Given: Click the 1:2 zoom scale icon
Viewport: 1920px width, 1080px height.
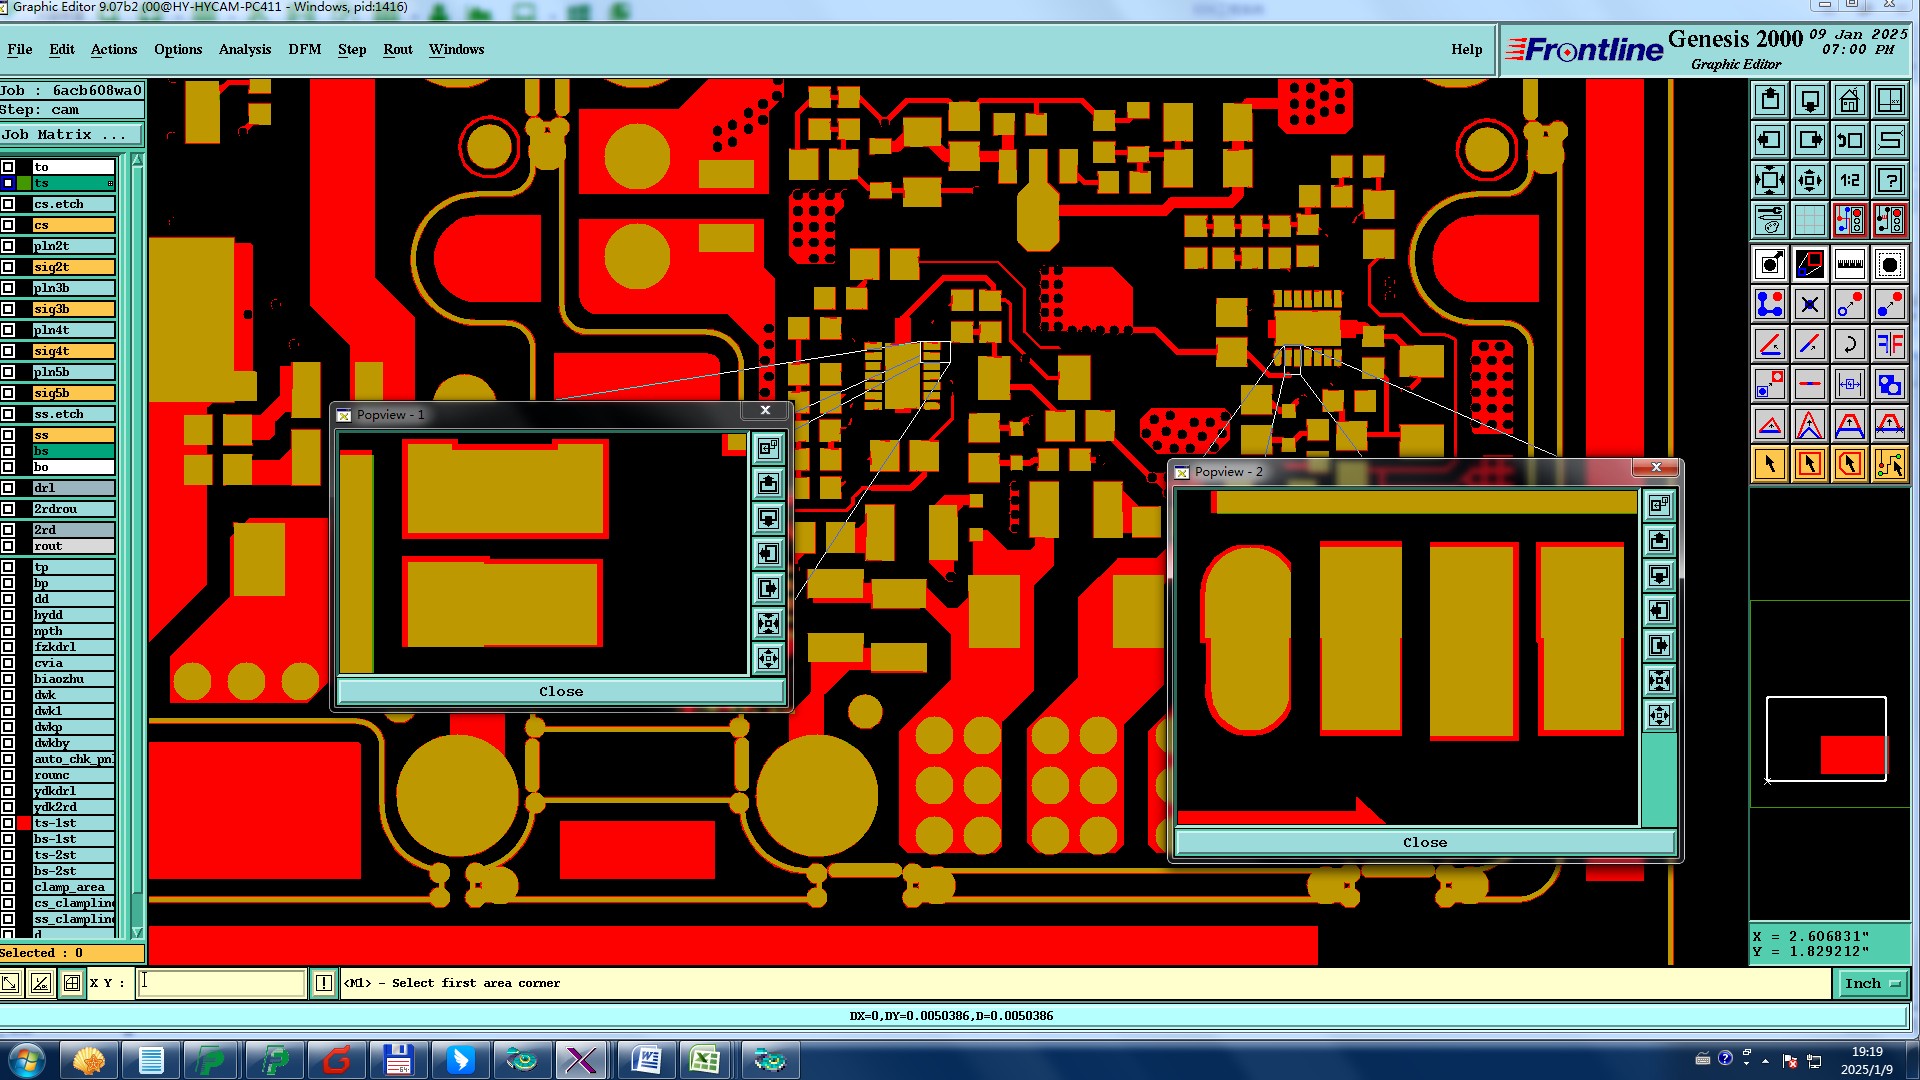Looking at the screenshot, I should (1849, 180).
